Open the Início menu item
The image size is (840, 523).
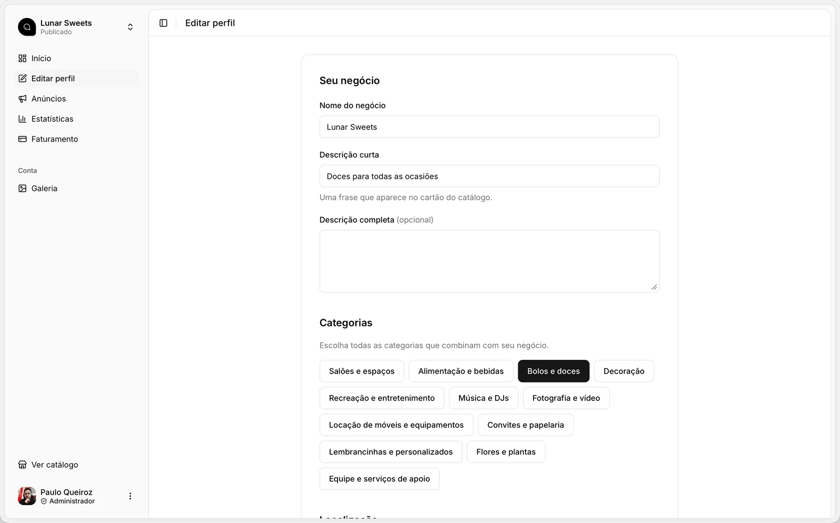[x=77, y=58]
